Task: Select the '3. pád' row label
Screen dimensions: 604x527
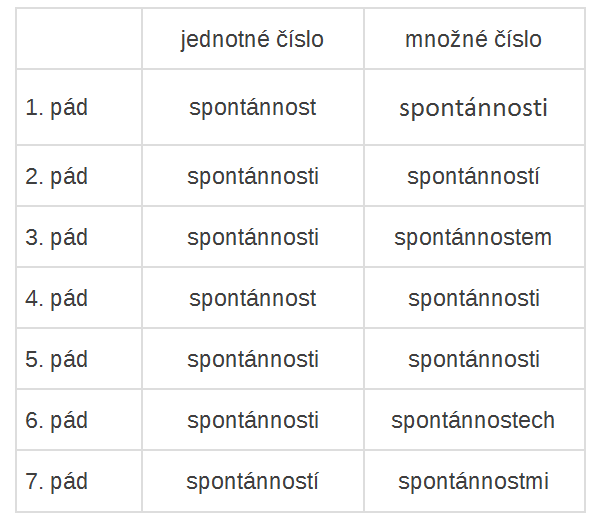Action: (56, 237)
